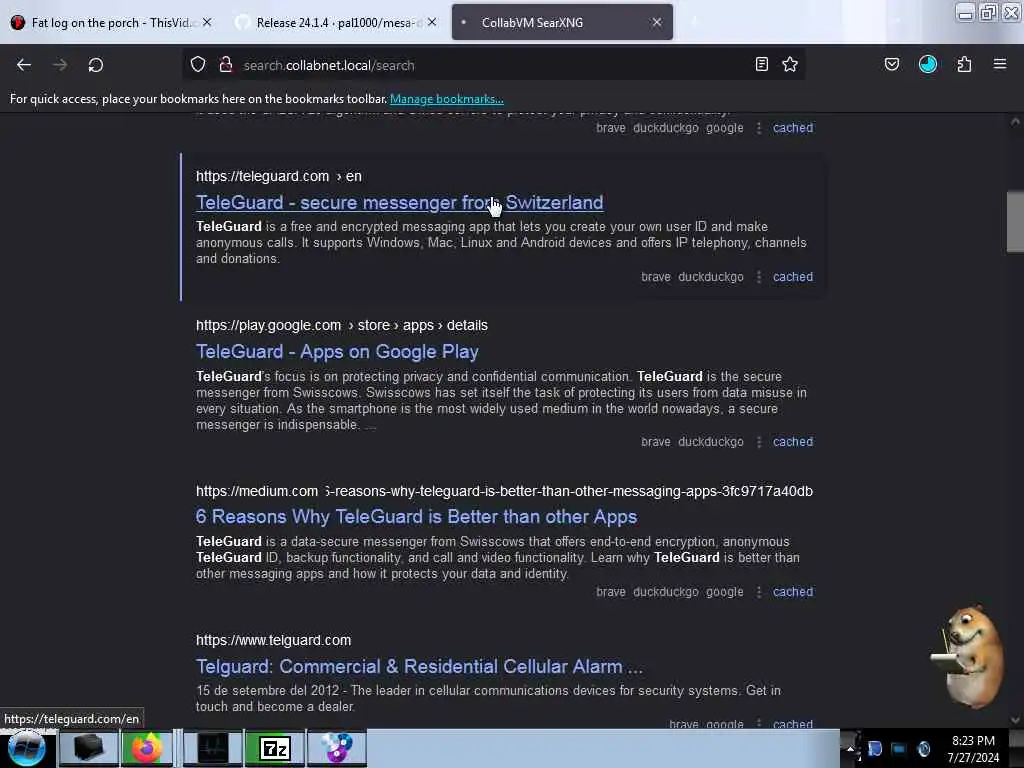Click the page scrollbar down arrow
Image resolution: width=1024 pixels, height=768 pixels.
coord(1015,720)
